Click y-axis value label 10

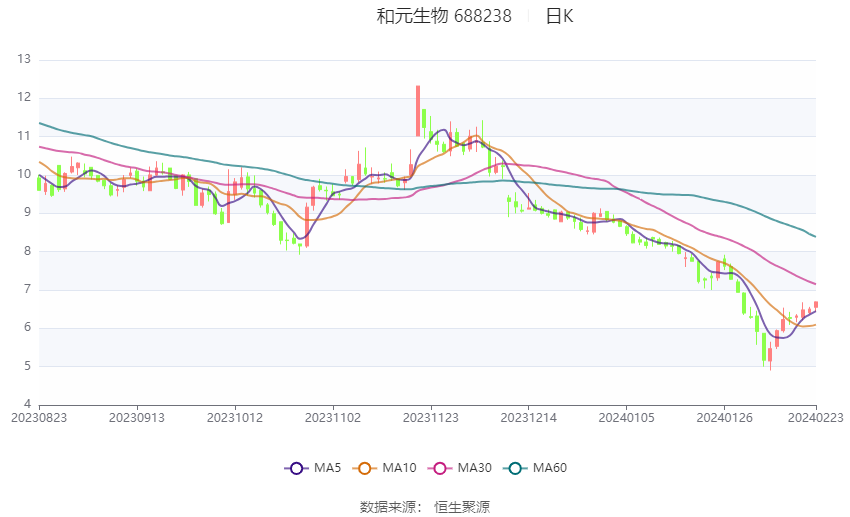pyautogui.click(x=24, y=174)
